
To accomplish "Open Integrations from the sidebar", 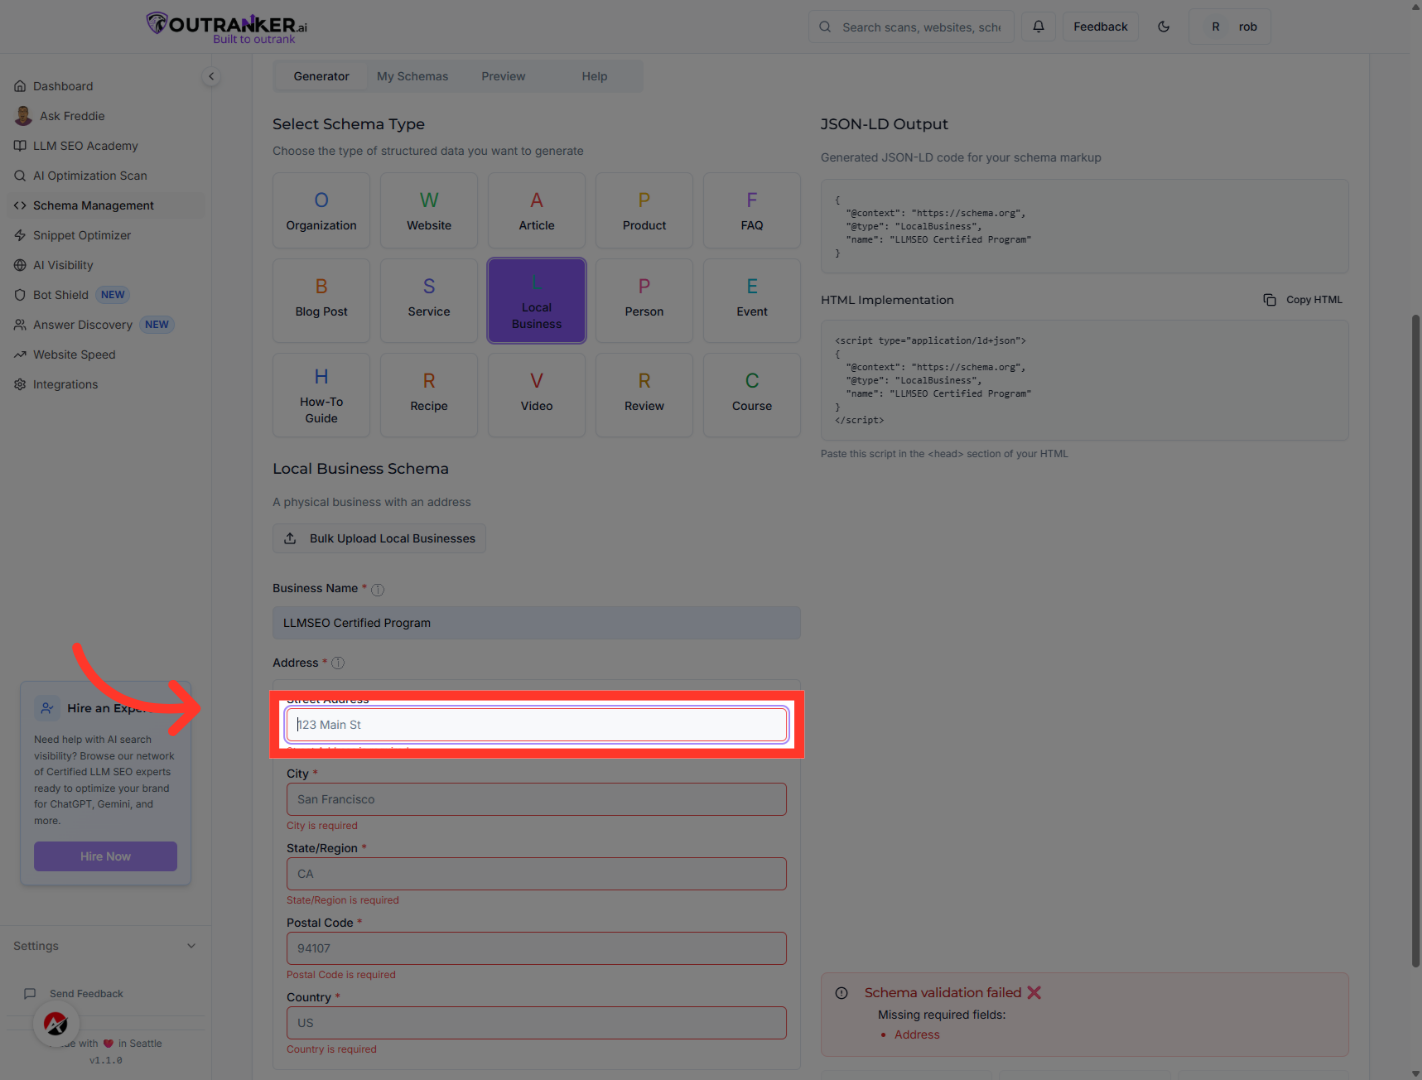I will (x=65, y=384).
